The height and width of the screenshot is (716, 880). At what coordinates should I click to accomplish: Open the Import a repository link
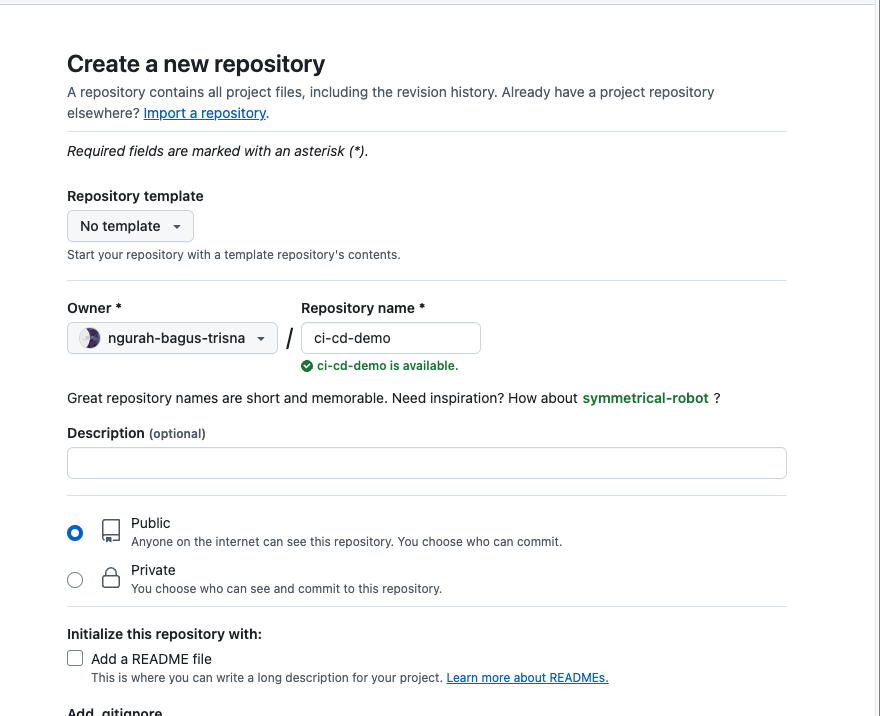[x=205, y=113]
